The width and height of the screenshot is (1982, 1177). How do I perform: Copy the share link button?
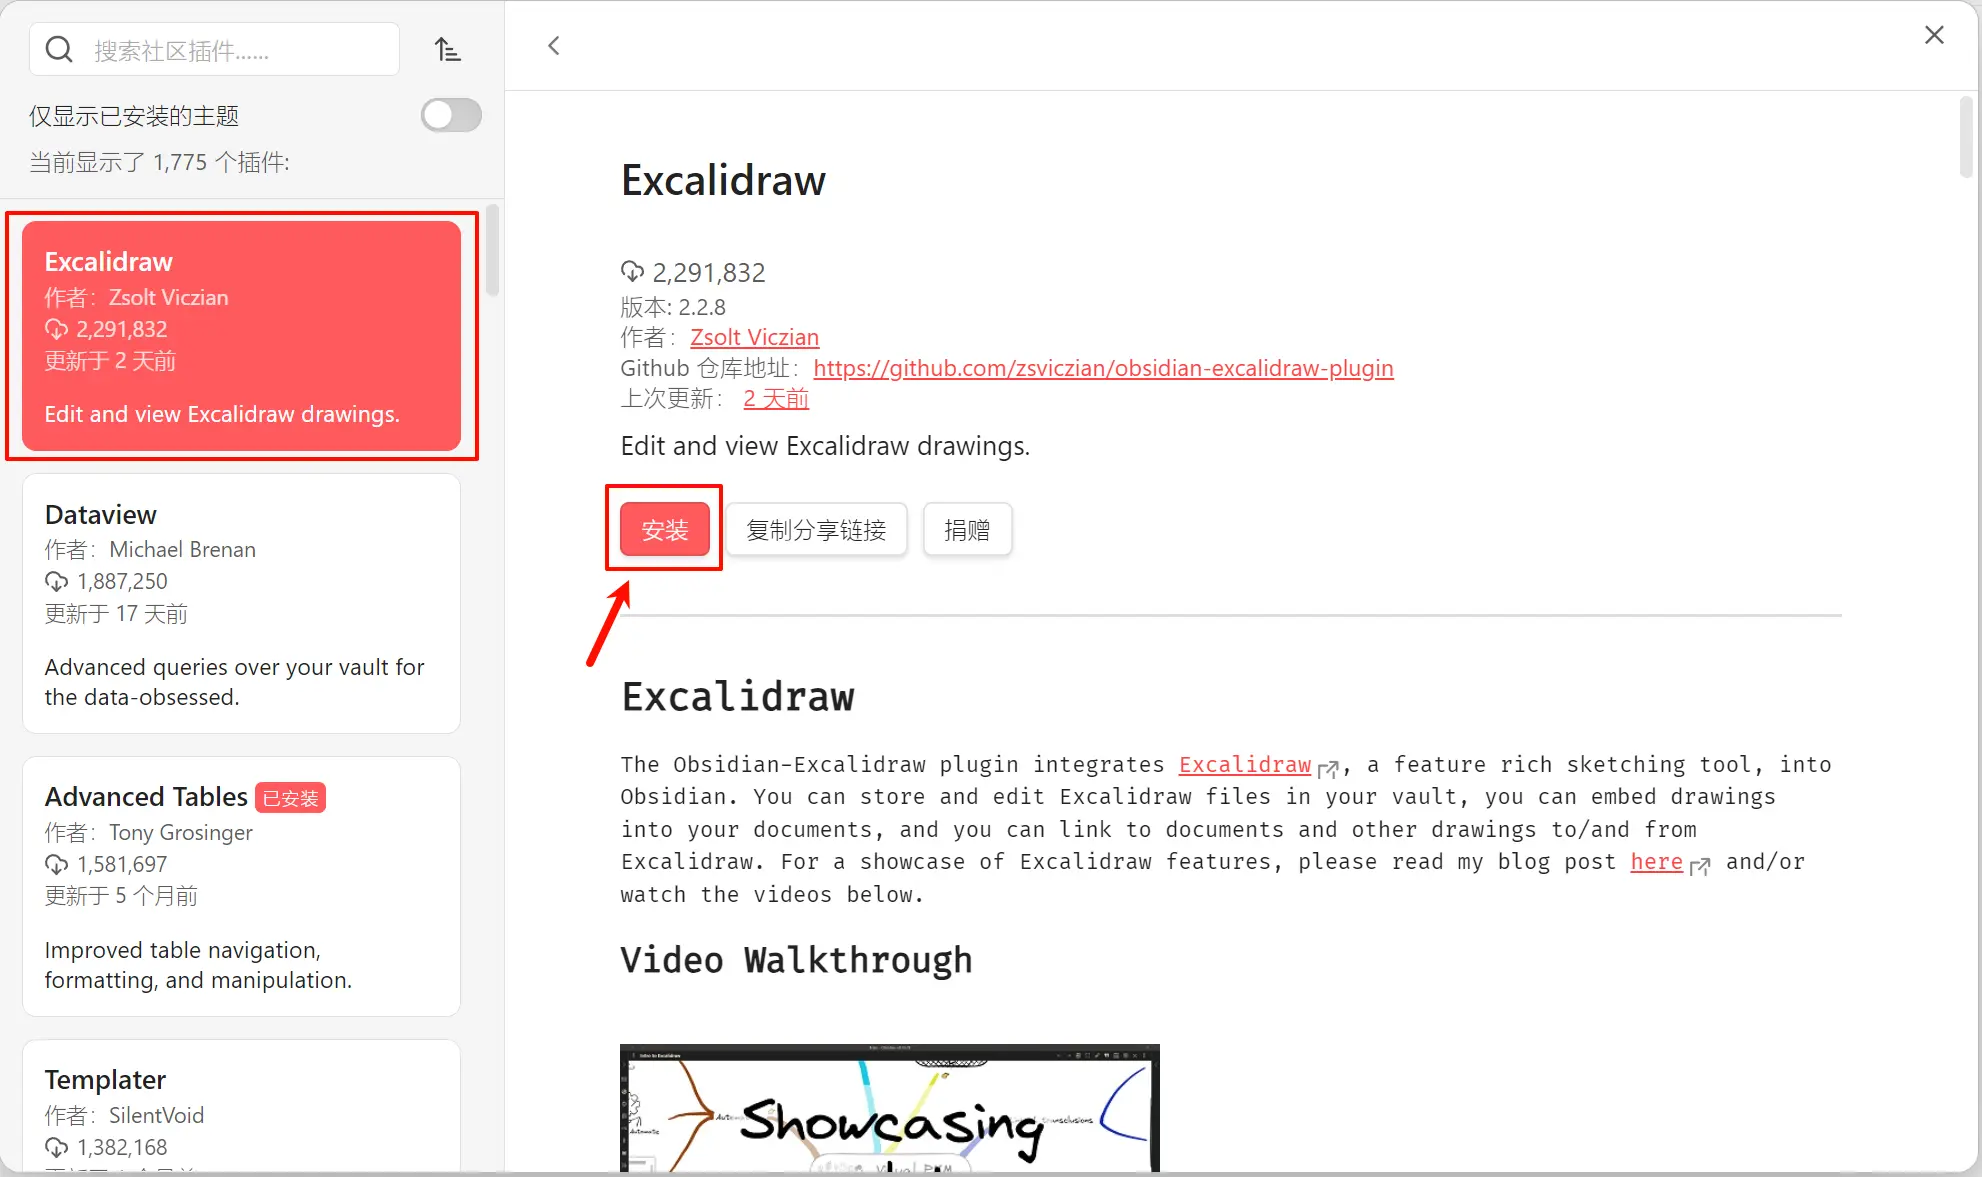(816, 529)
